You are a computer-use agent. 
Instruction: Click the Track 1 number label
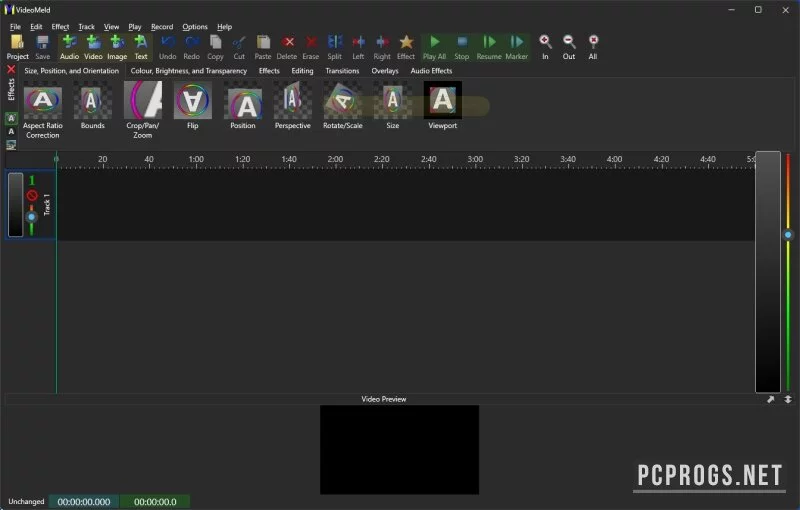32,180
